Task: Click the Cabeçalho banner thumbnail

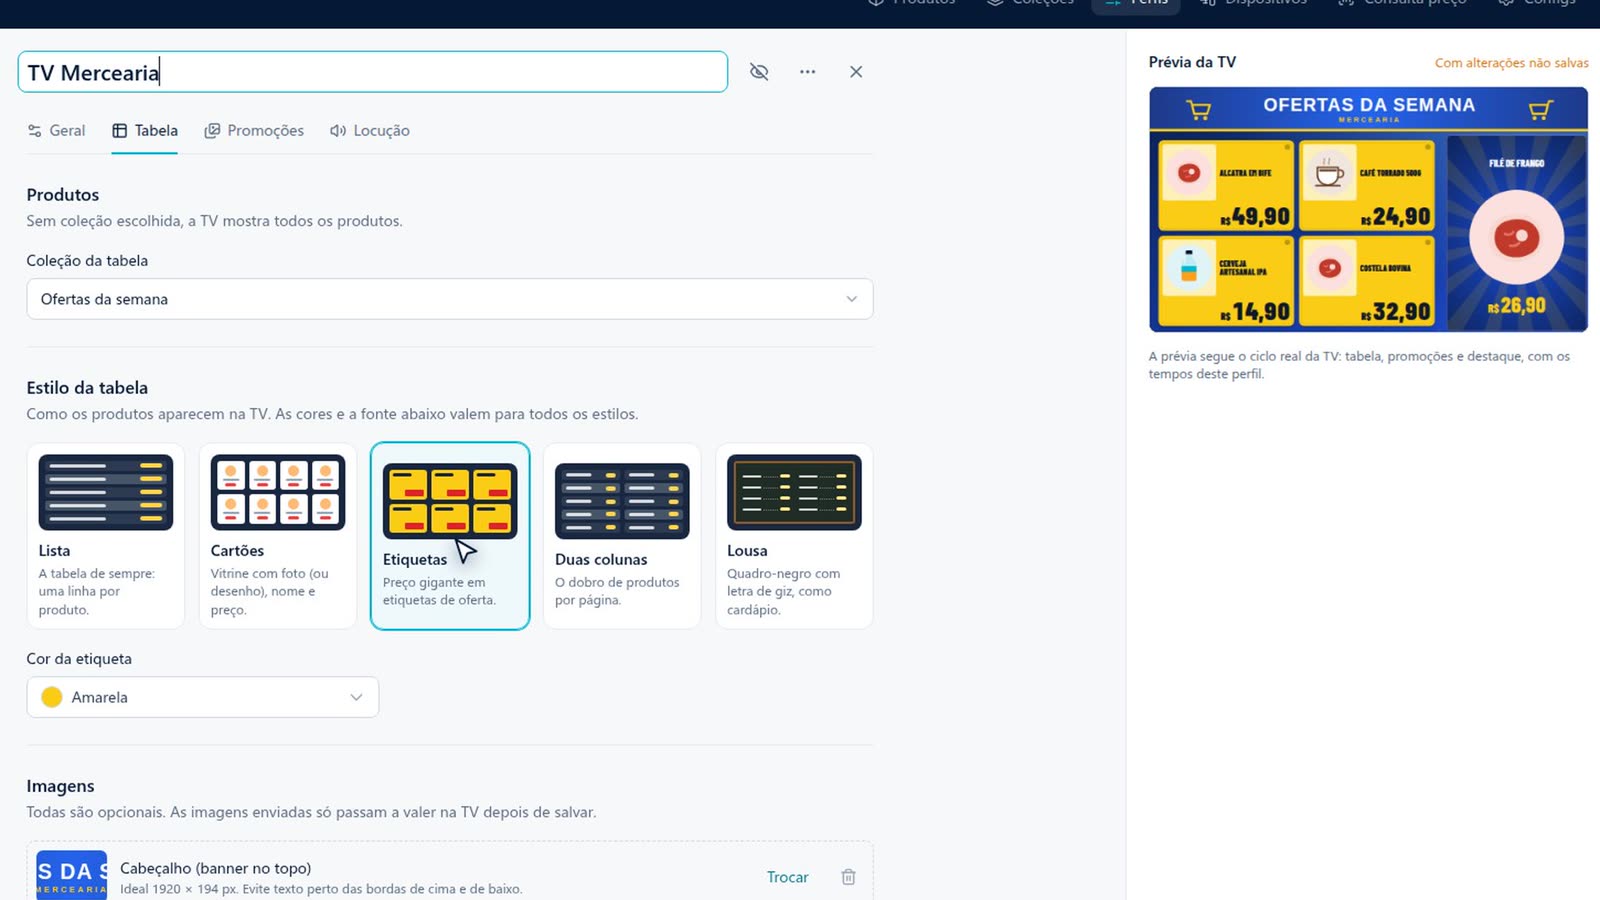Action: pos(71,875)
